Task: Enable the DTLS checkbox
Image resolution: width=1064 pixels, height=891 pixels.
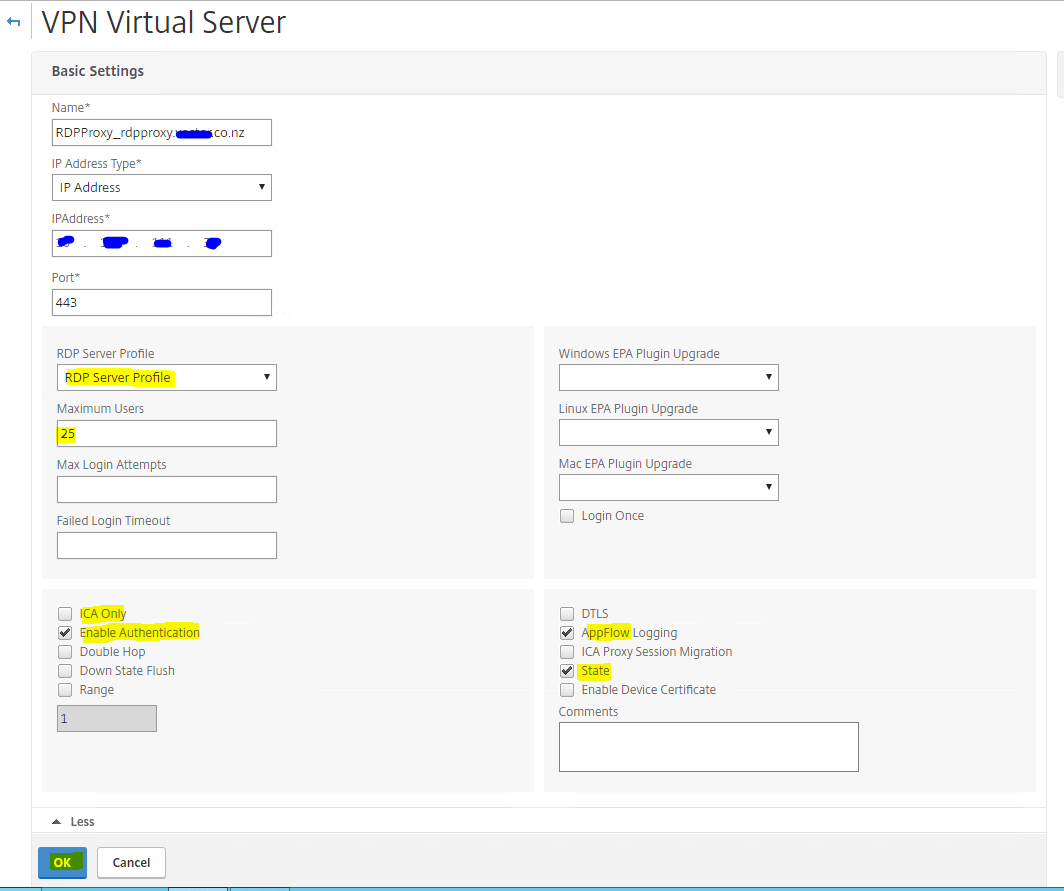Action: coord(567,613)
